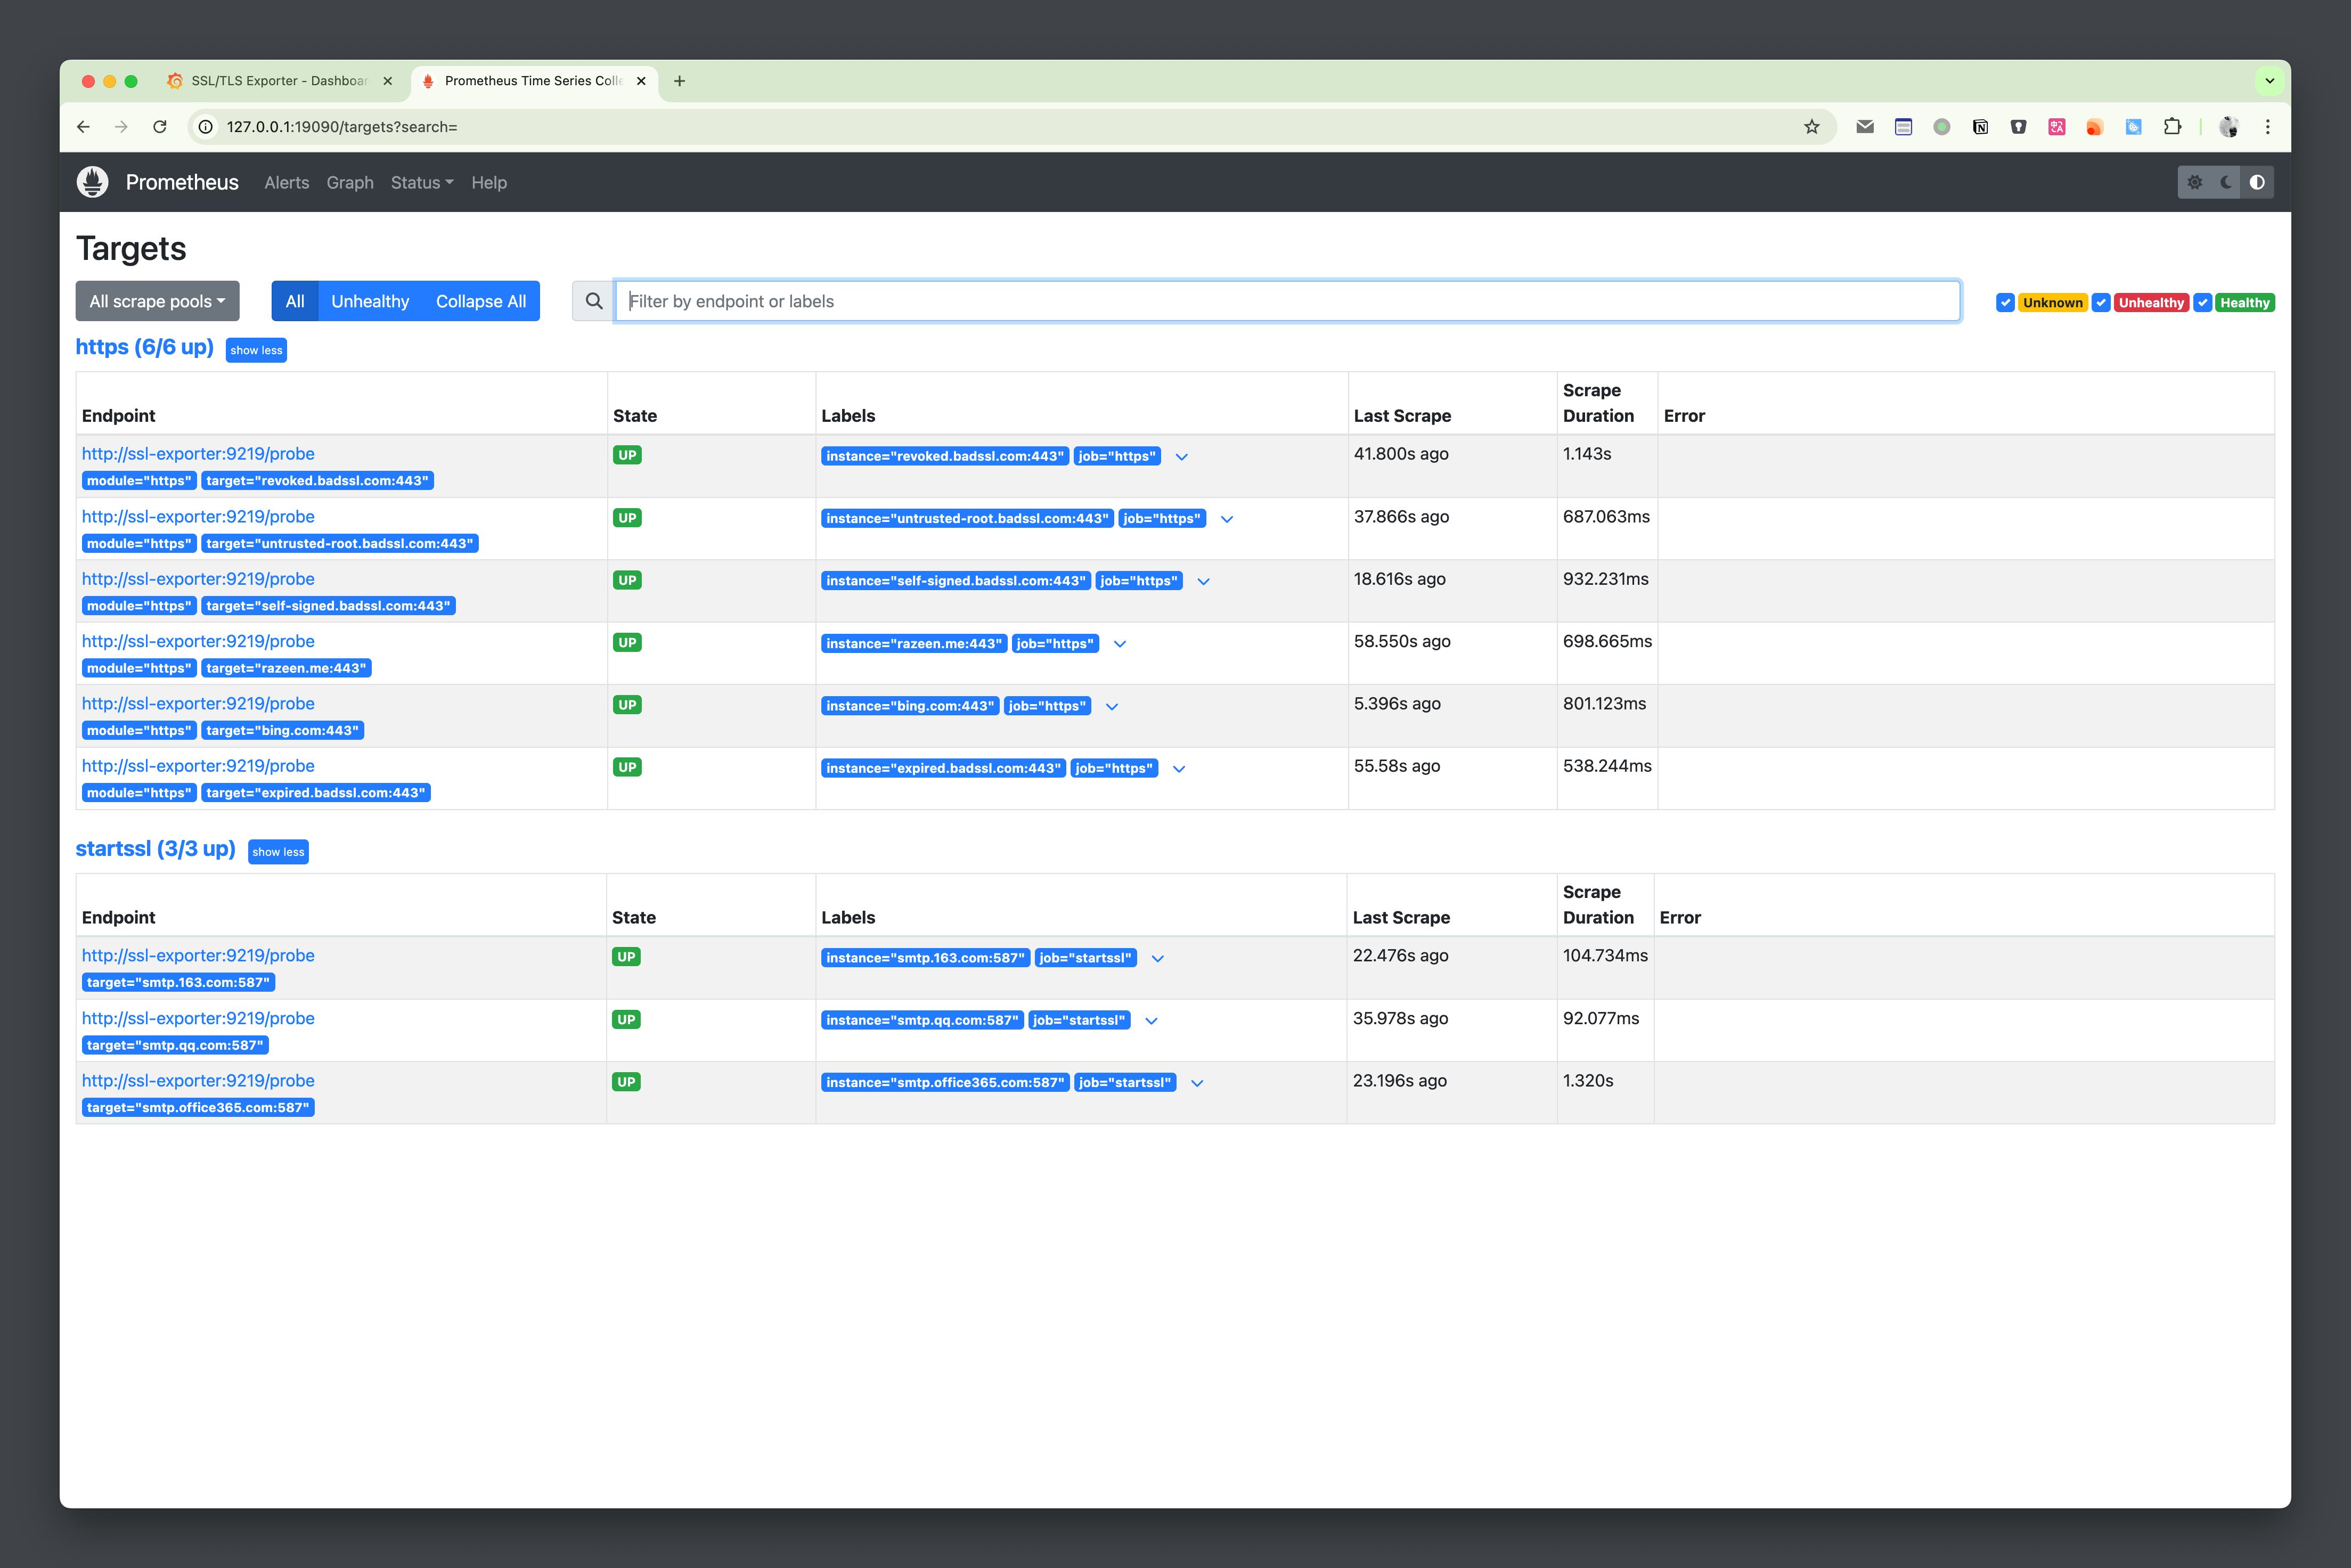Go forward with the browser arrow
The image size is (2351, 1568).
pyautogui.click(x=121, y=127)
